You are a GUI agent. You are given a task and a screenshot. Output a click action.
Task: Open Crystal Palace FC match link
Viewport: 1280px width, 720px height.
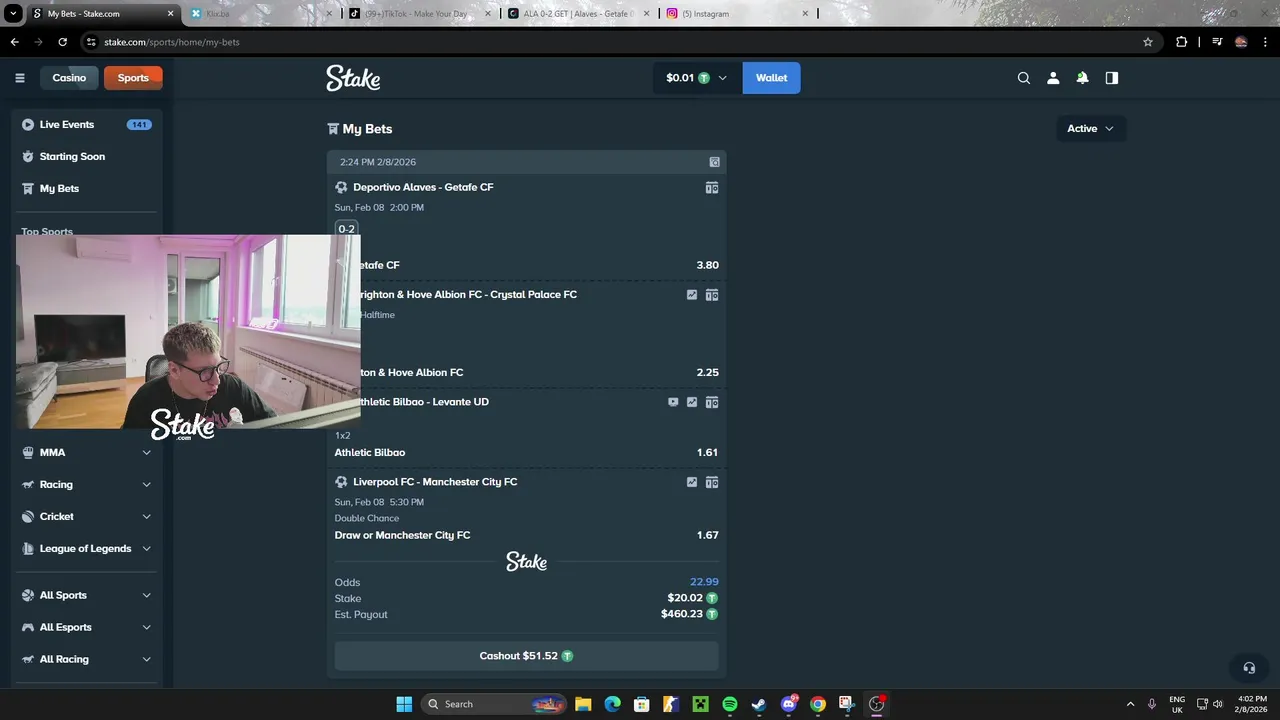click(x=466, y=295)
